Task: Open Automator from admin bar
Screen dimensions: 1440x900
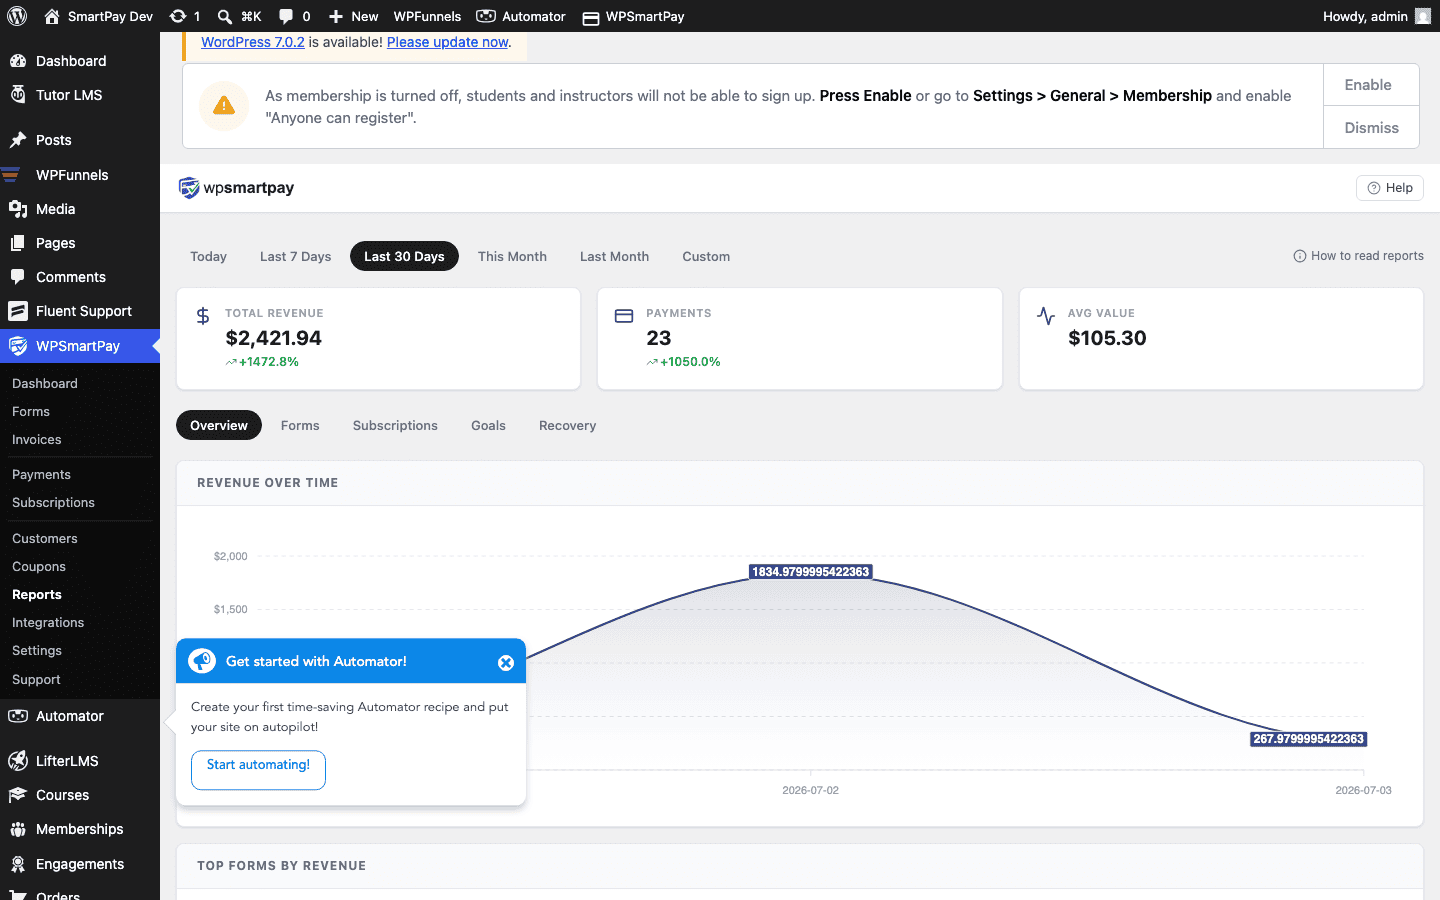Action: click(521, 16)
